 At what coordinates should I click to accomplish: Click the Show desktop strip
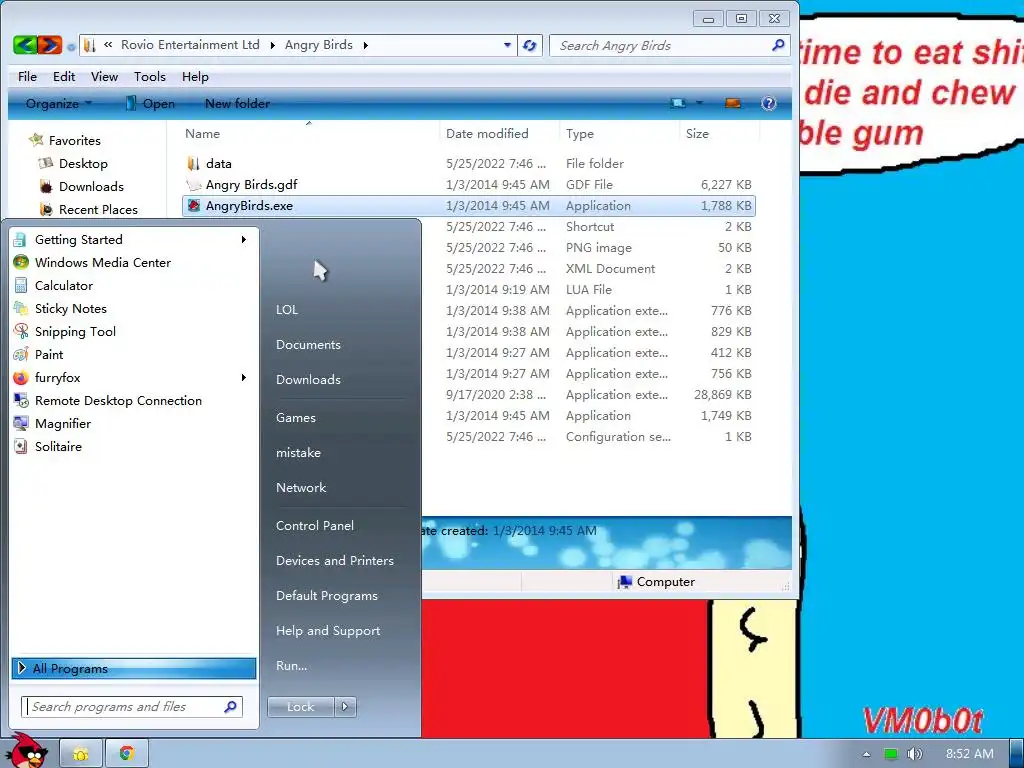coord(1016,754)
